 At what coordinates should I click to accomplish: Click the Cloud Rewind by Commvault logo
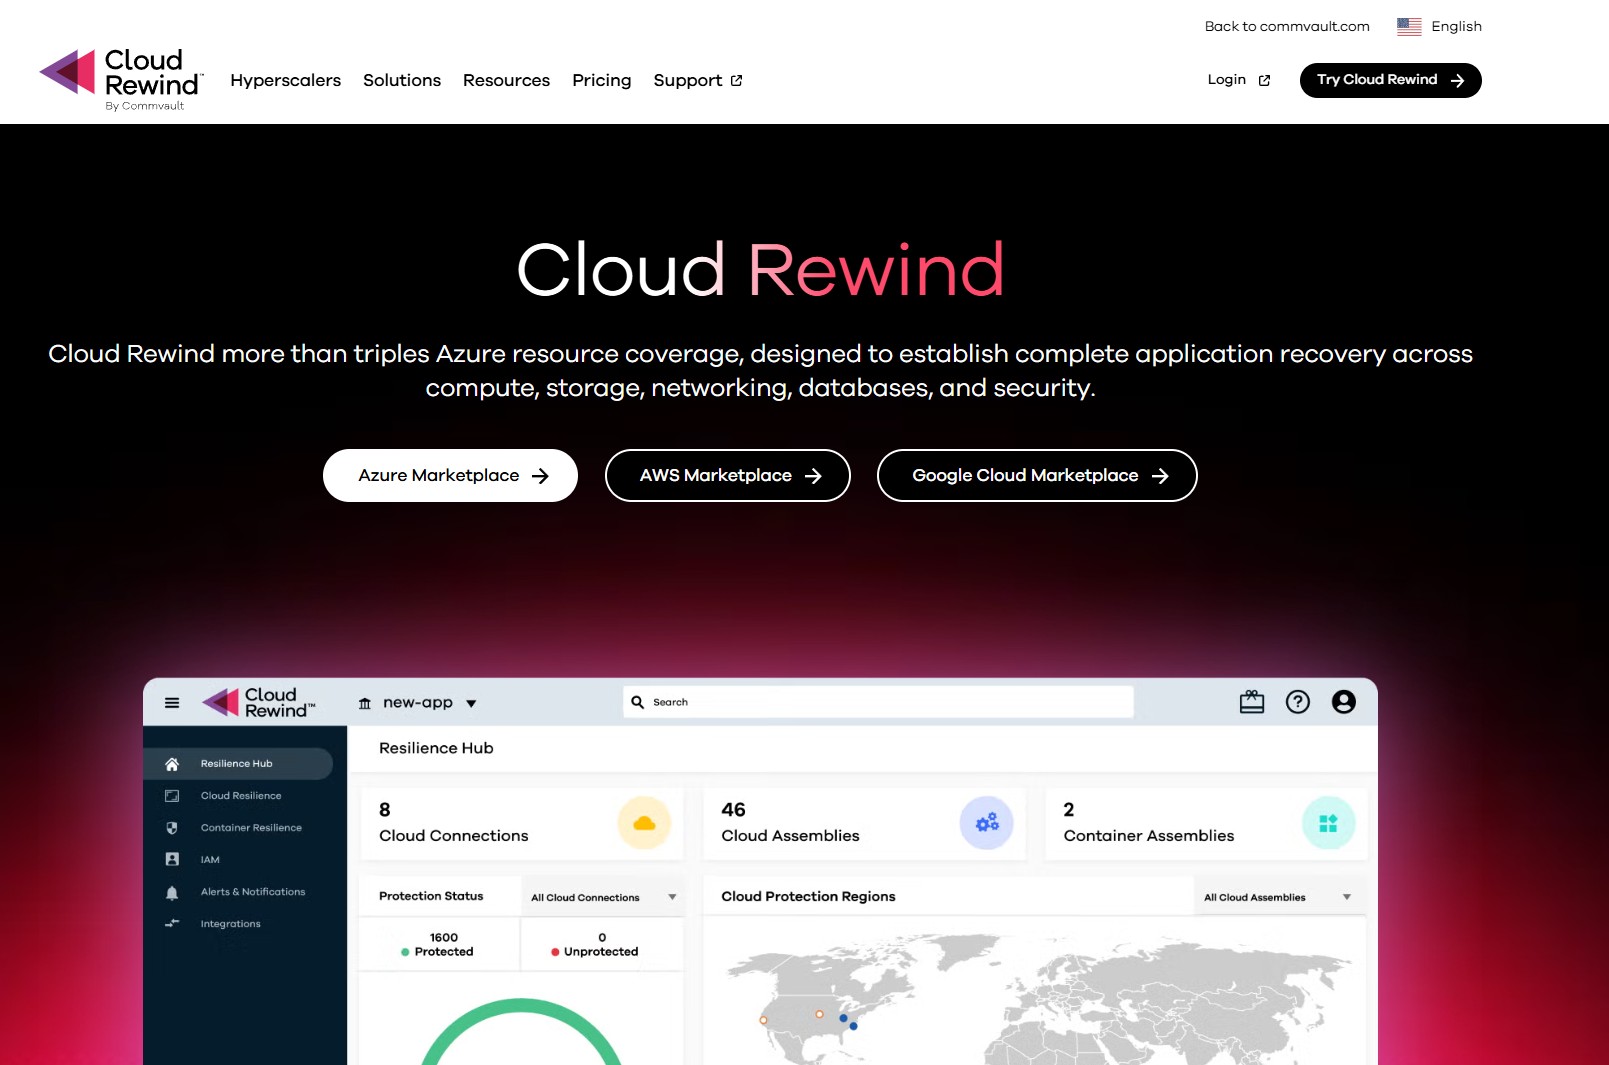pyautogui.click(x=121, y=80)
